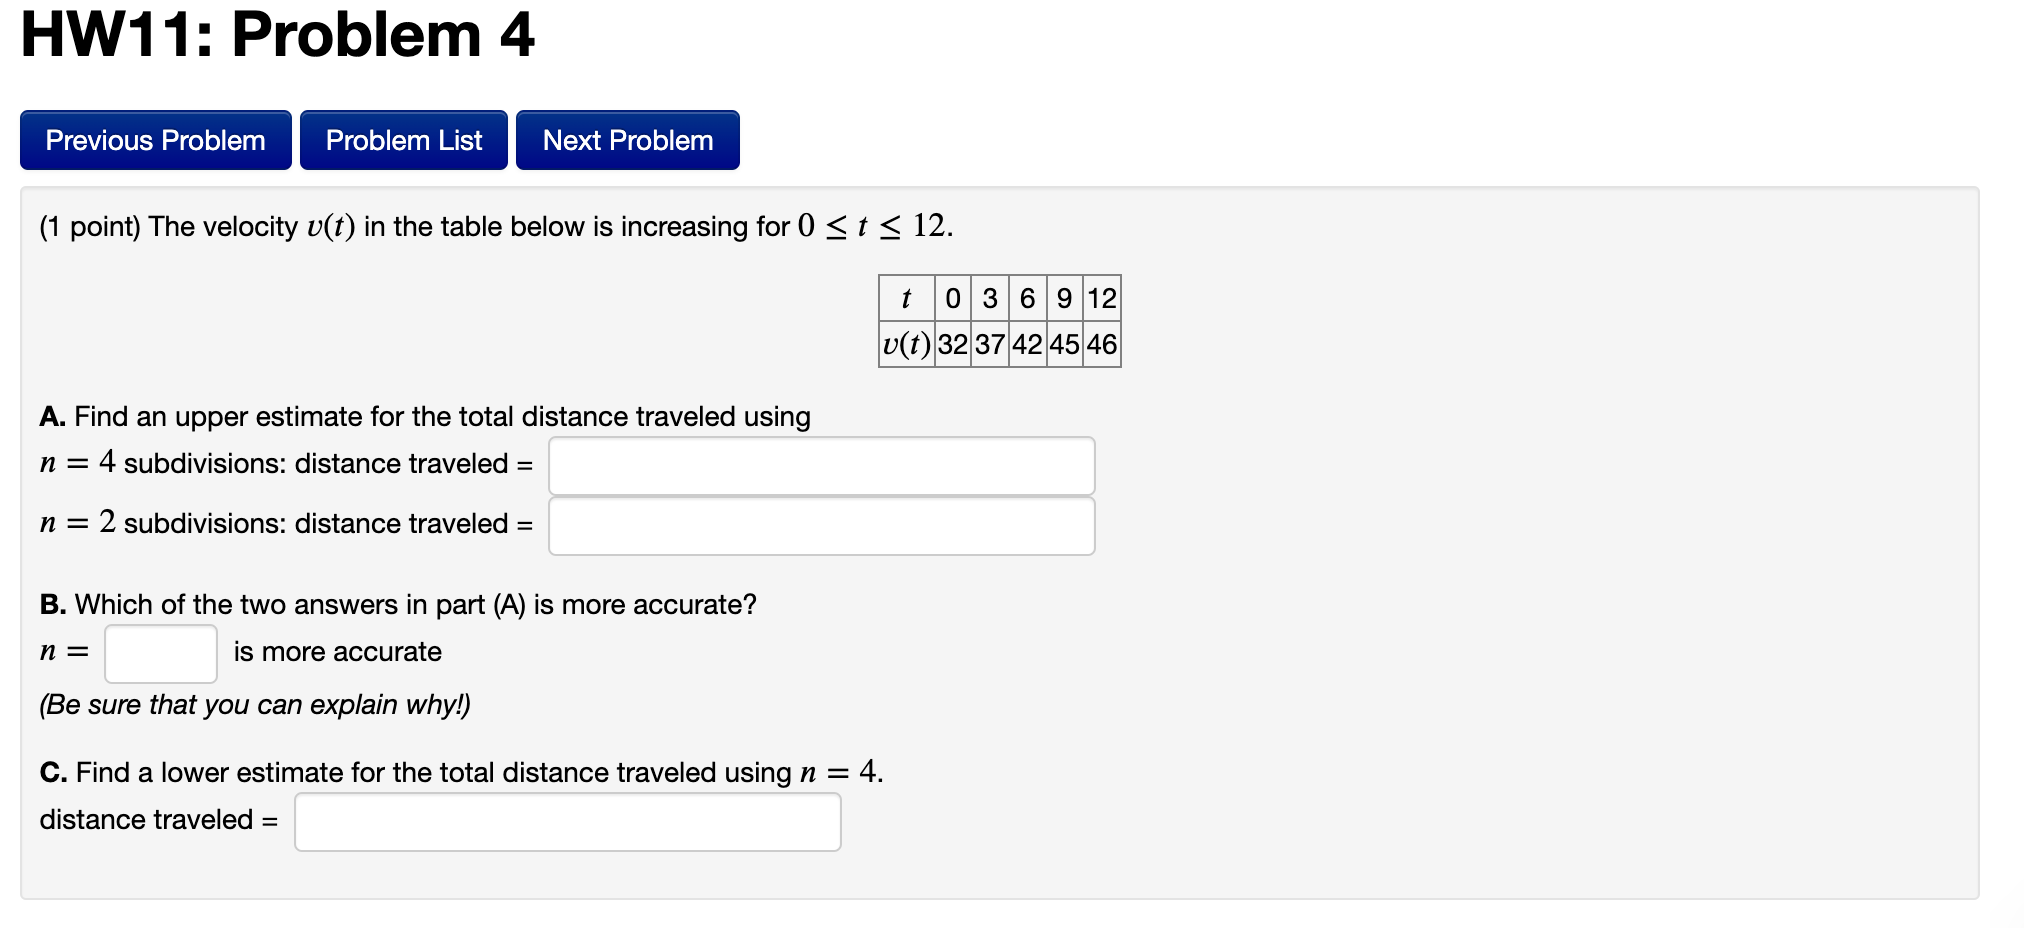Click the part C prompt text
Screen dimensions: 2024x928
460,771
